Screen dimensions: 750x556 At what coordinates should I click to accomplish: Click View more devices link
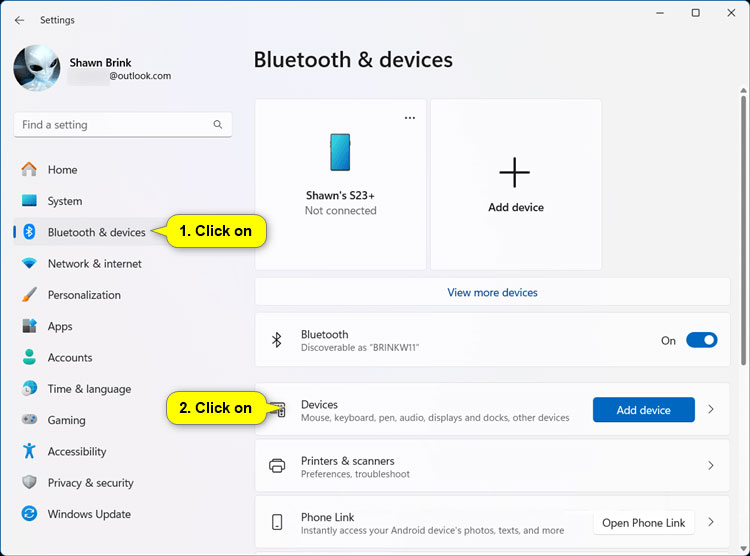point(492,292)
